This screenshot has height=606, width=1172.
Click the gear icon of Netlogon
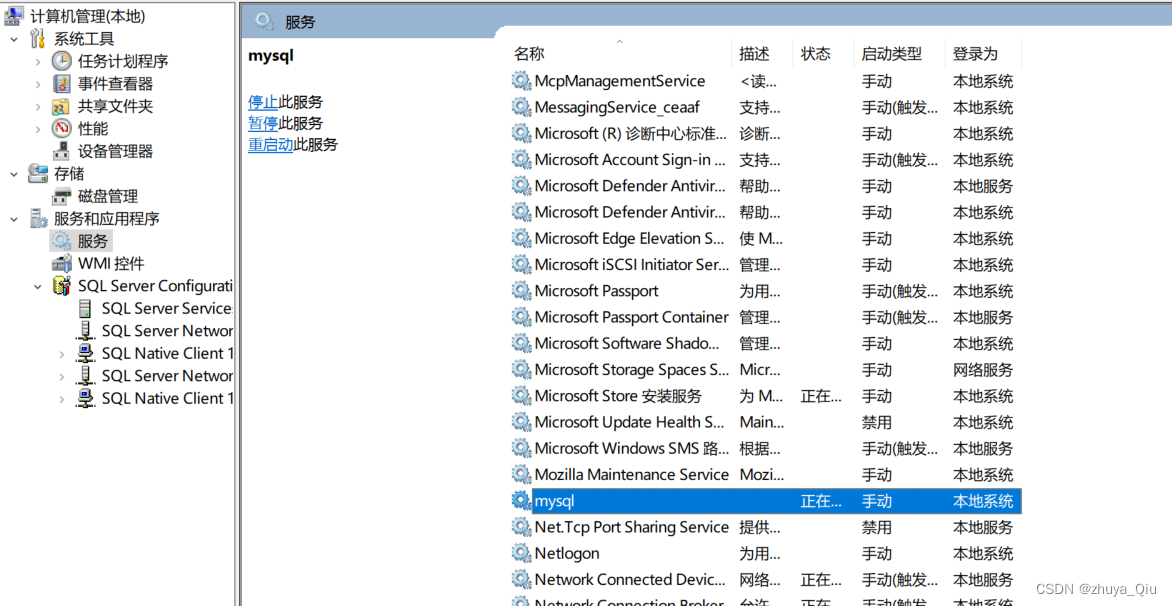(521, 553)
